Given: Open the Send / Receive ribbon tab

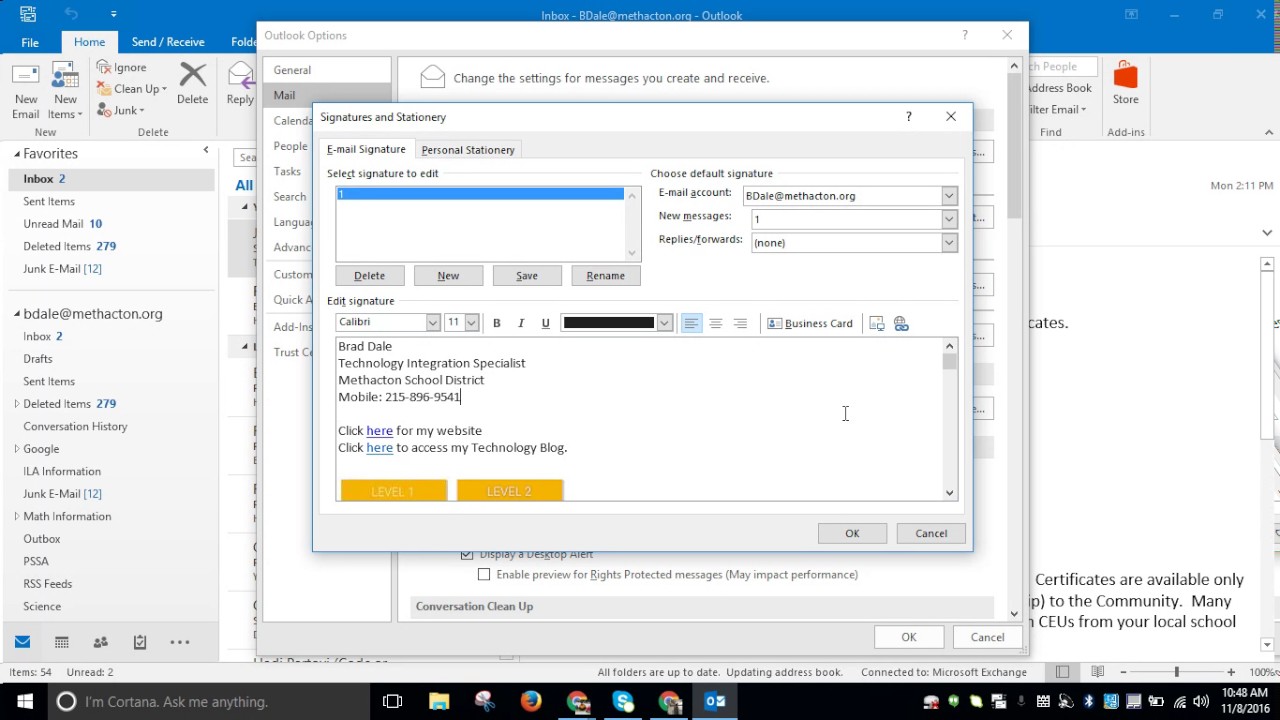Looking at the screenshot, I should (168, 42).
